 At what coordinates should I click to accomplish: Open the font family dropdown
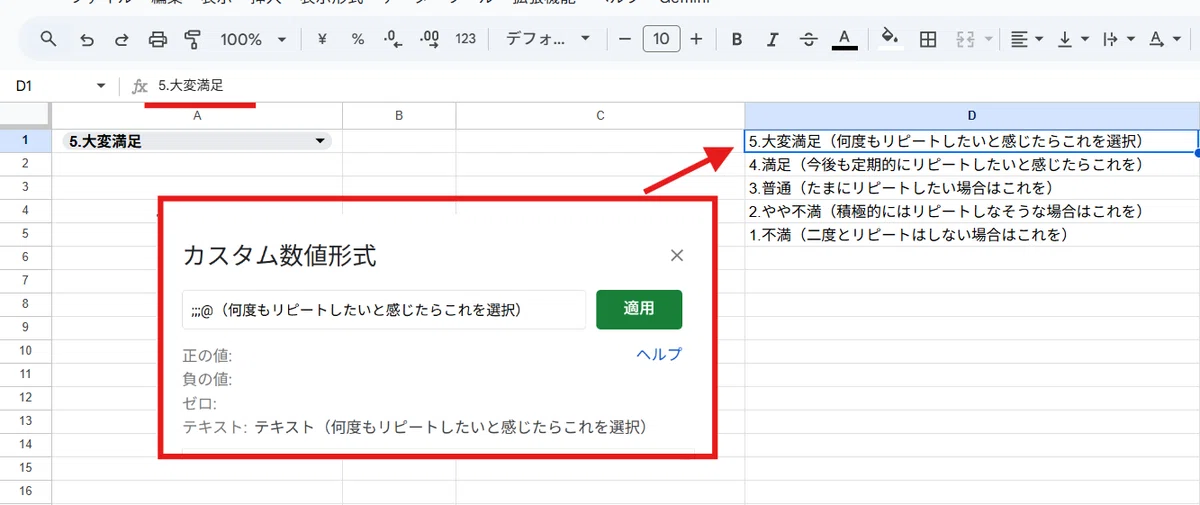pos(548,40)
